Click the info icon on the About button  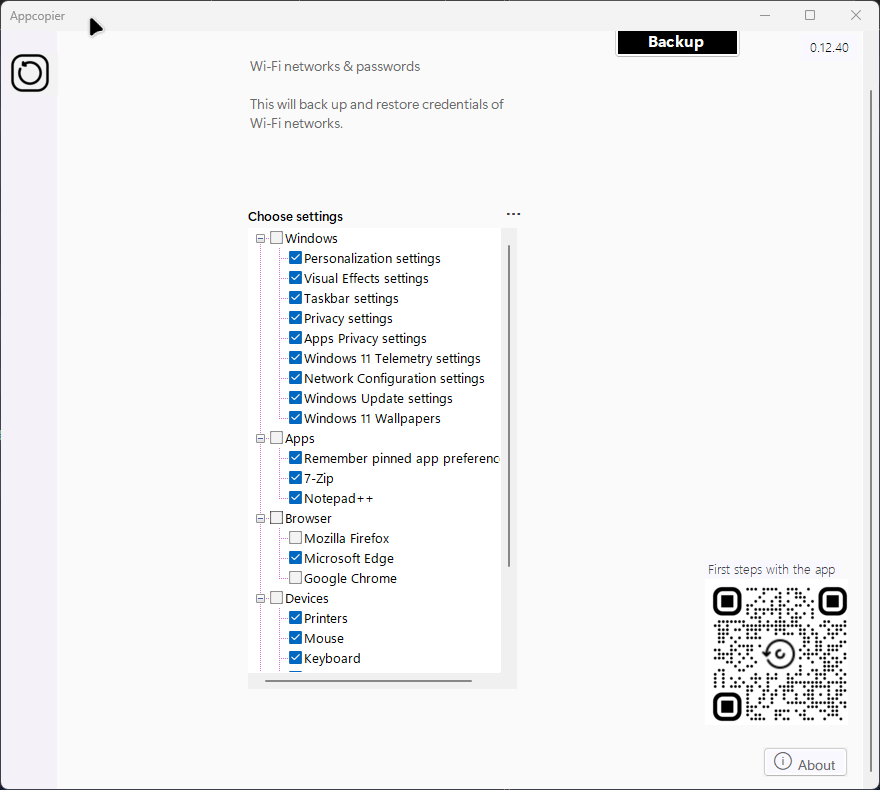[x=782, y=761]
